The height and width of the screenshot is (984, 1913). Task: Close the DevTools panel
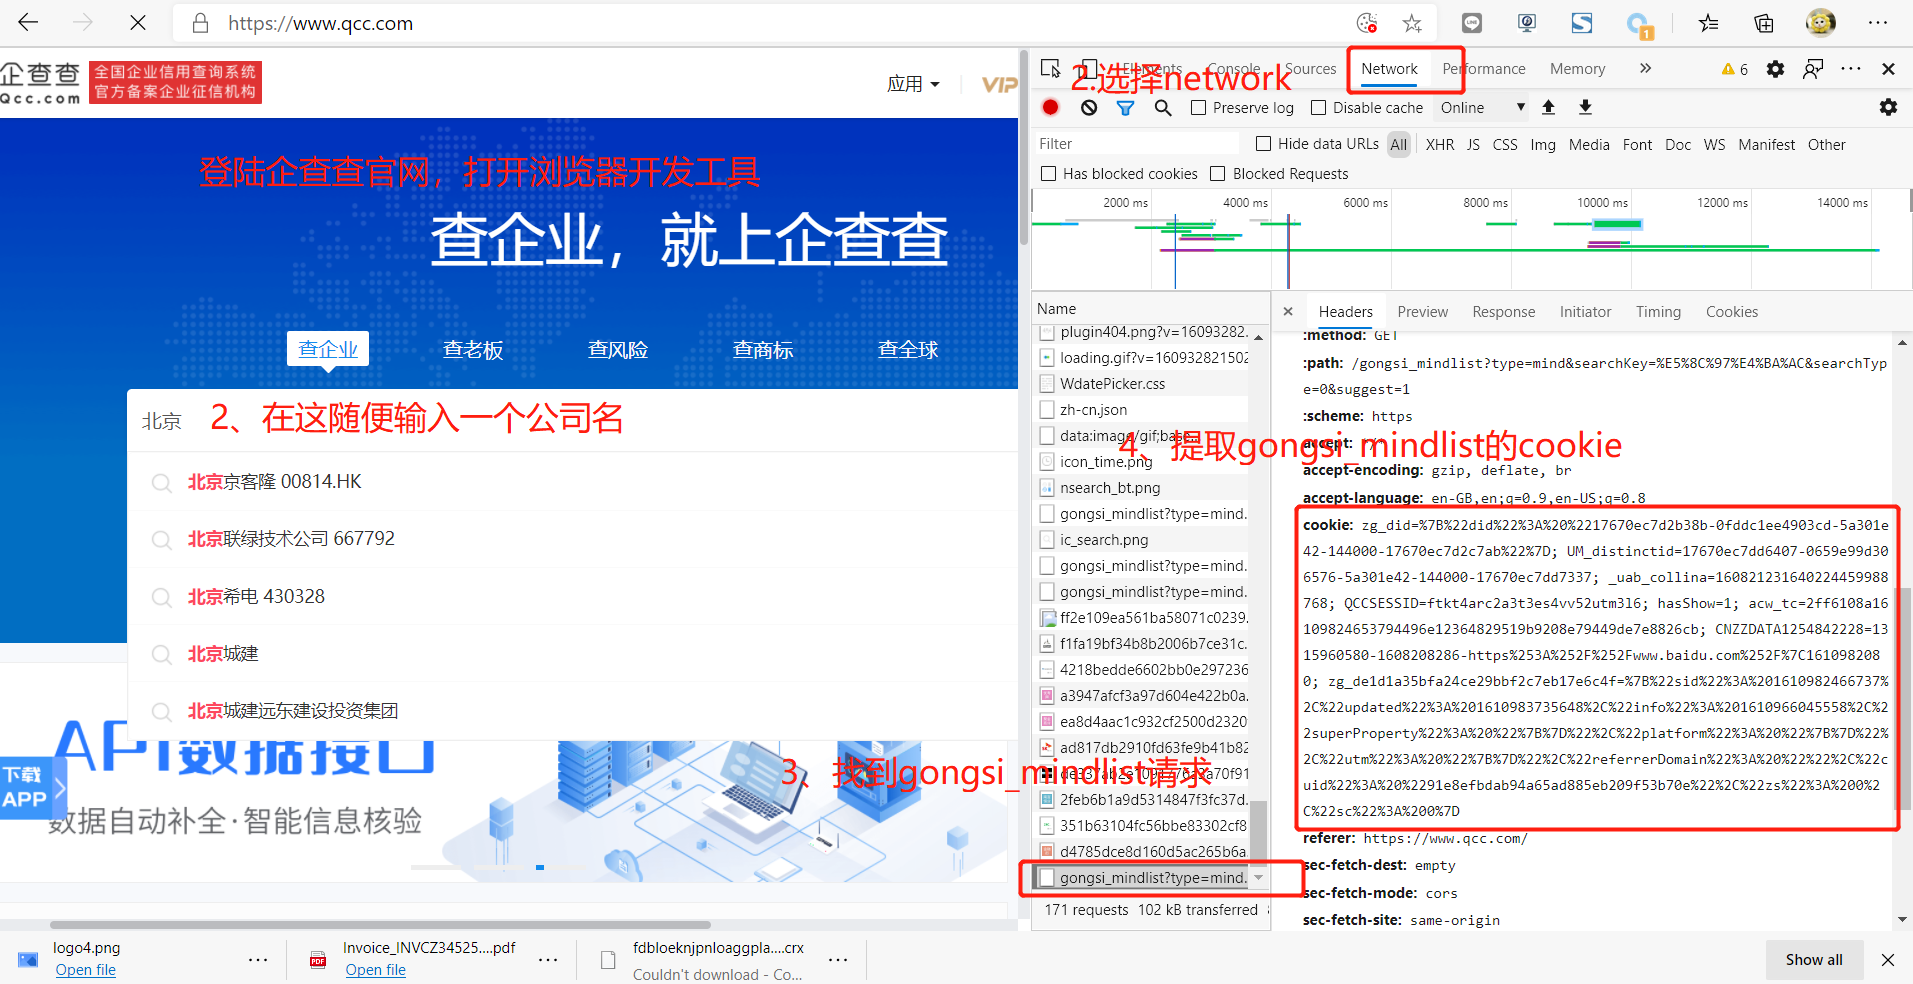point(1888,69)
